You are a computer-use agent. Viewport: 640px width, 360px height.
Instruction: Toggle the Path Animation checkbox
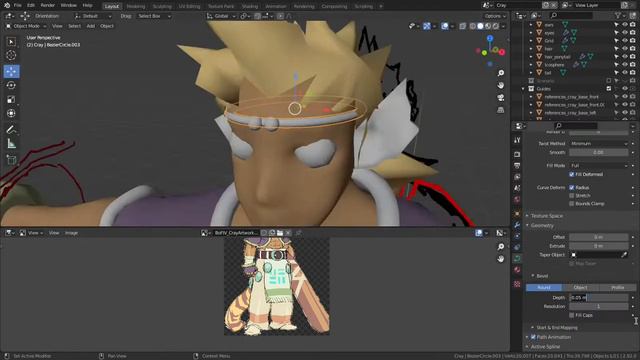click(x=533, y=337)
